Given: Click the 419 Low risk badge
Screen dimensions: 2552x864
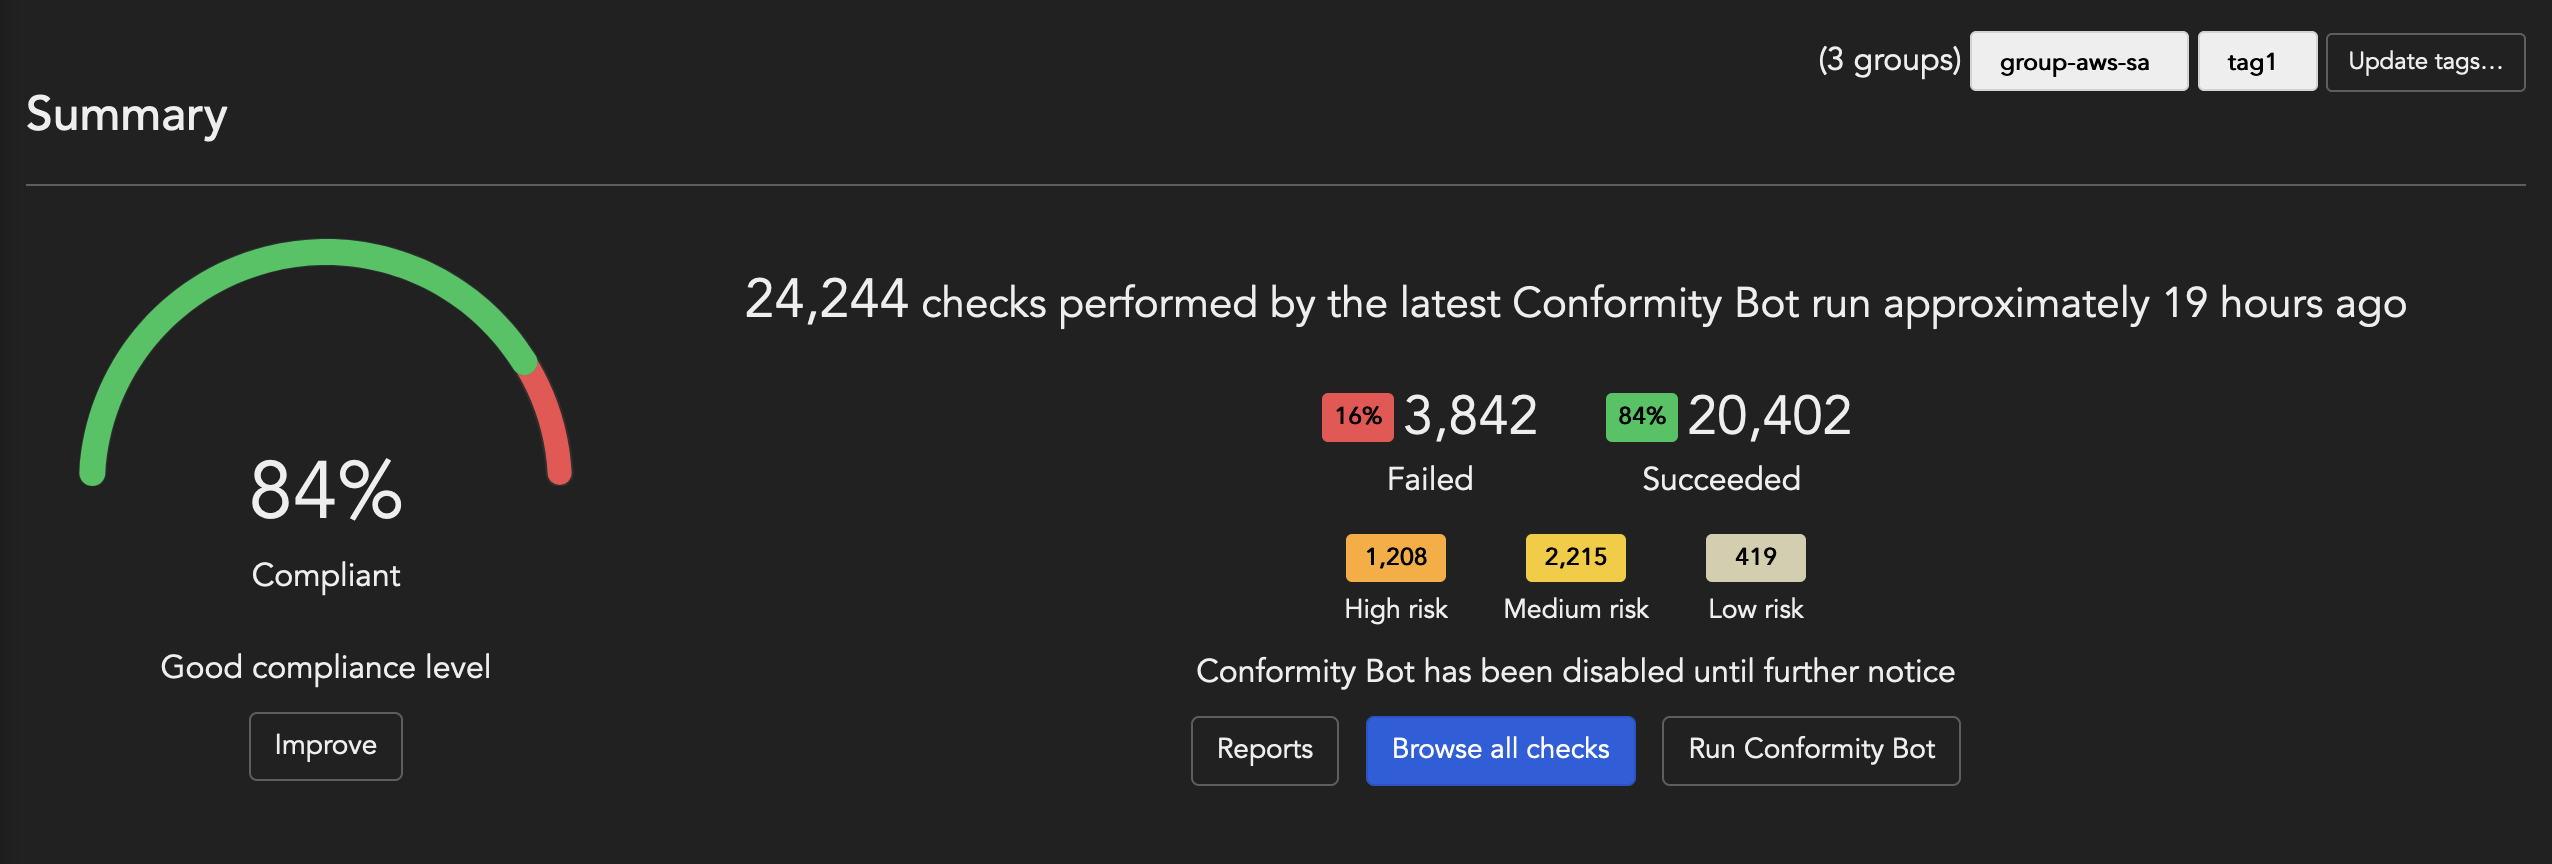Looking at the screenshot, I should tap(1755, 557).
